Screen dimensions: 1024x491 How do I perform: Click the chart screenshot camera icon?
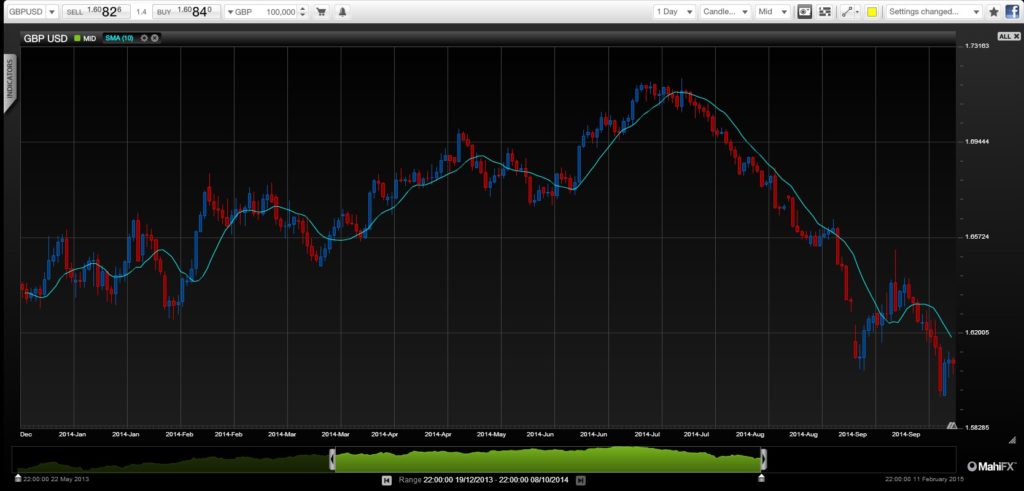(x=804, y=12)
